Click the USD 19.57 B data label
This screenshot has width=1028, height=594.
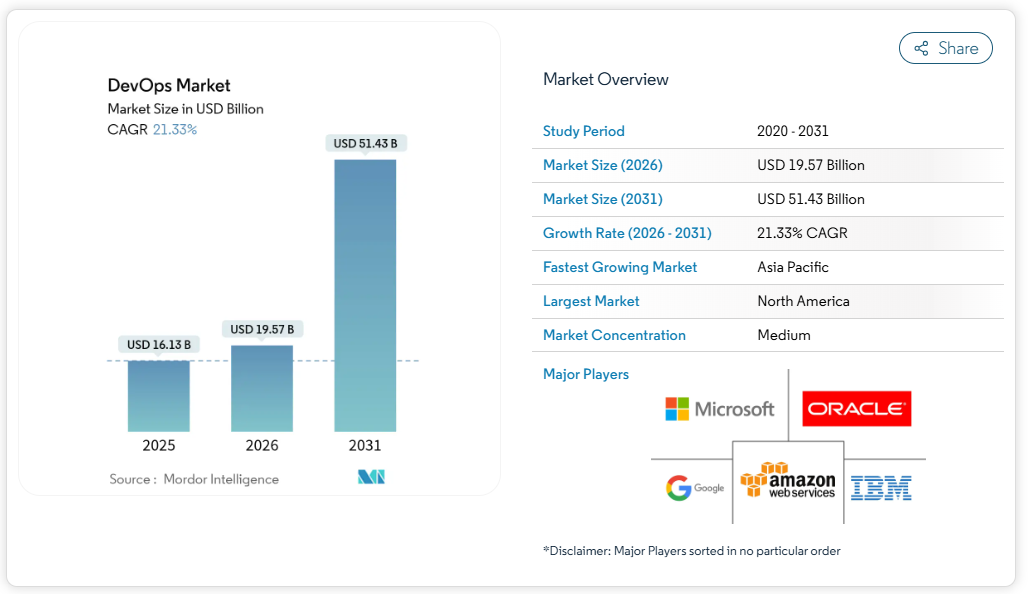click(262, 329)
